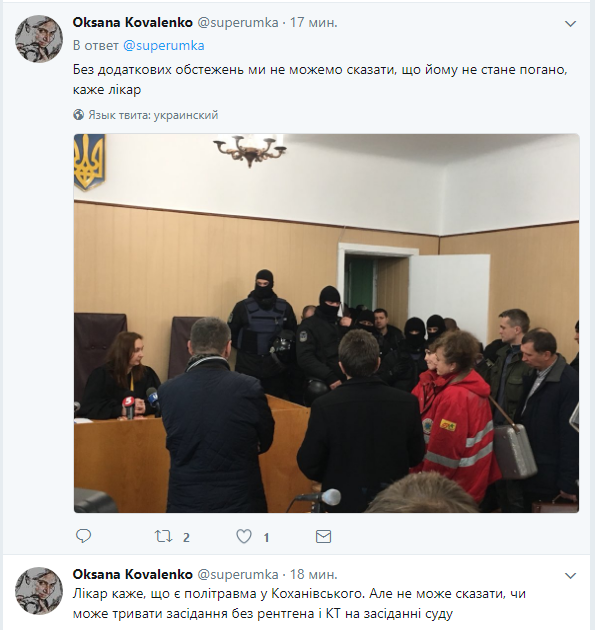
Task: Click the like count 1
Action: coord(266,537)
